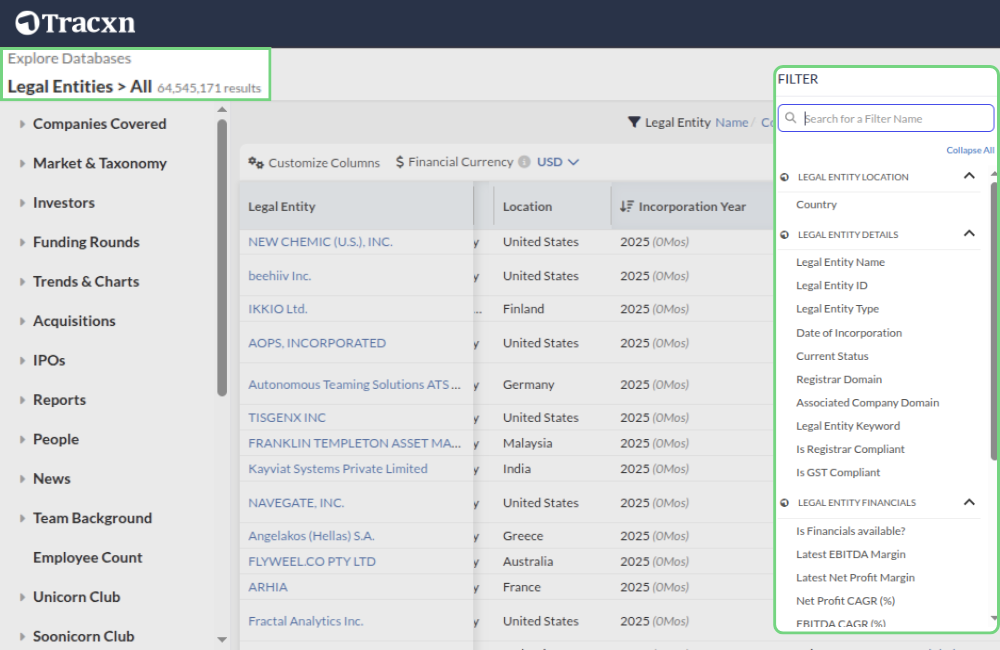Click the Customize Columns gear icon
The image size is (1000, 650).
click(256, 163)
